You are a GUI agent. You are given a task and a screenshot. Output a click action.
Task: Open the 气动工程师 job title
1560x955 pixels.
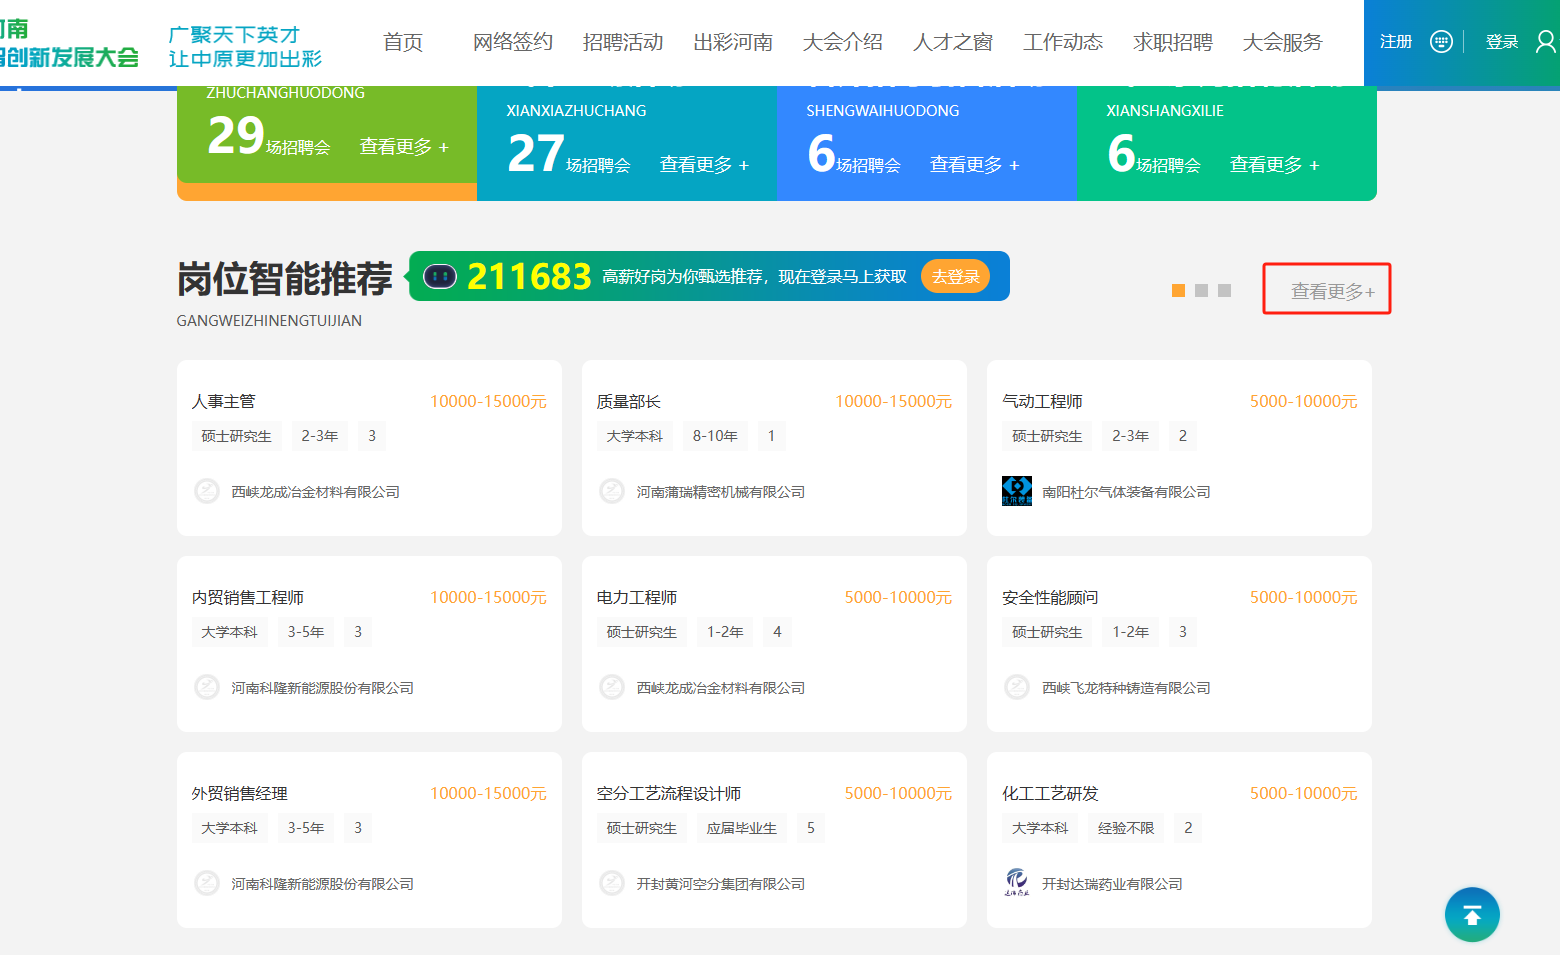[1042, 401]
